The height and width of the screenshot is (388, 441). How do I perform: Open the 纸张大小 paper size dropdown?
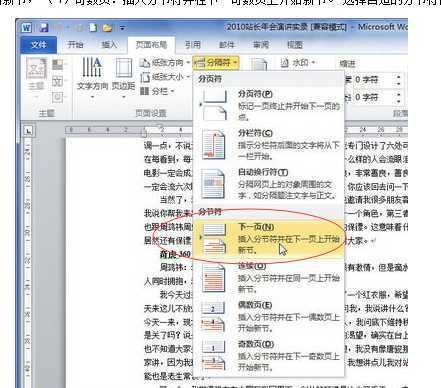[x=164, y=77]
